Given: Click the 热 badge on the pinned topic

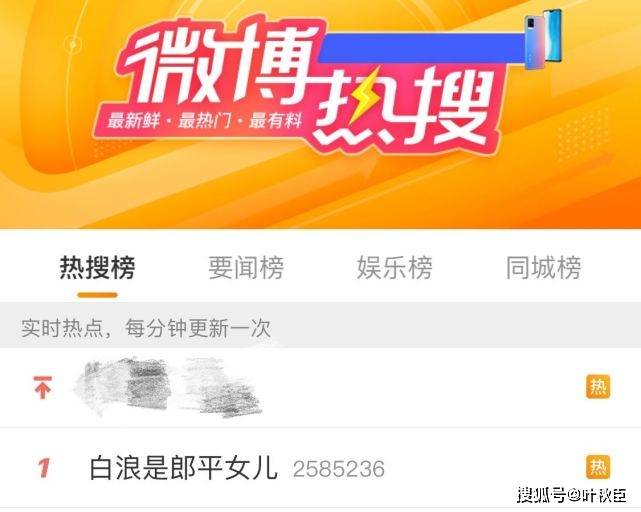Looking at the screenshot, I should pos(598,386).
